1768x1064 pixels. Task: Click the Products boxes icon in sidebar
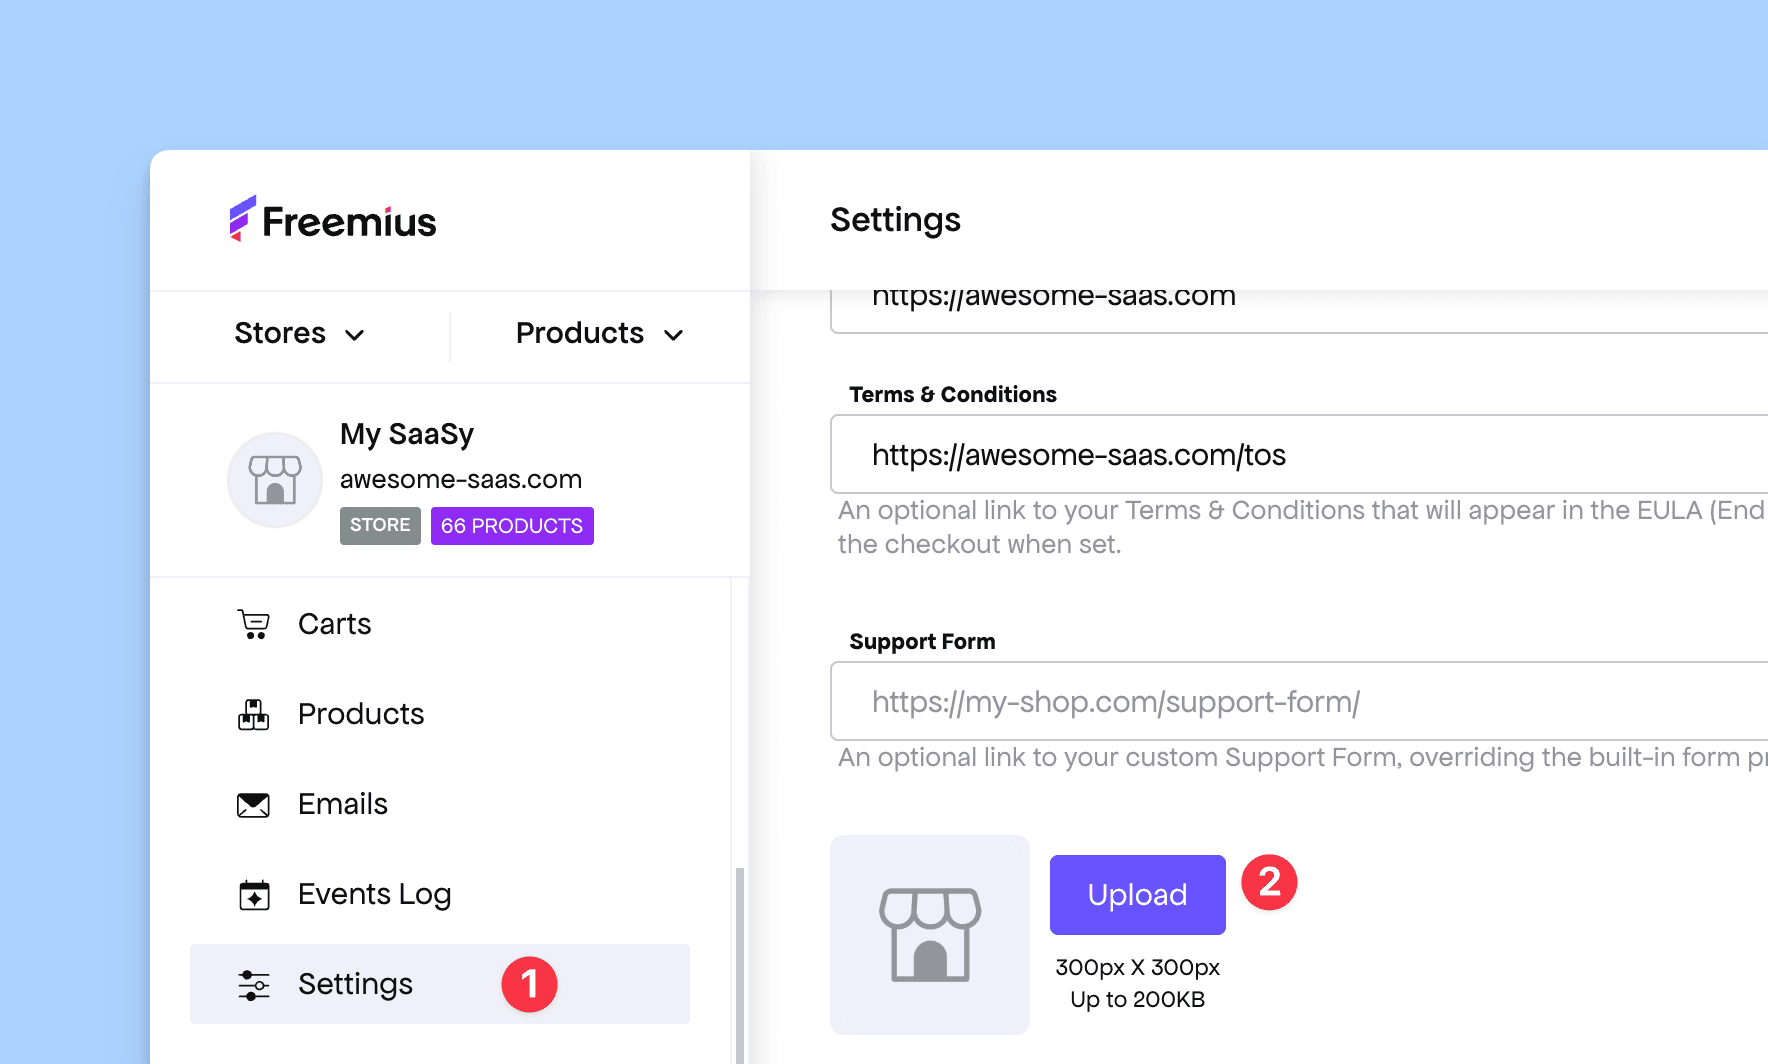coord(254,714)
